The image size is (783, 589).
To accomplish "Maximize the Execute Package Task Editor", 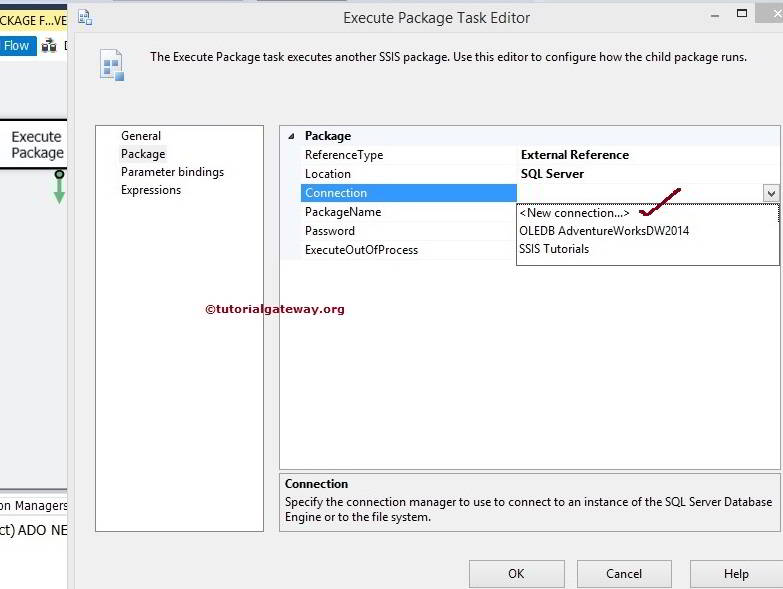I will 742,14.
